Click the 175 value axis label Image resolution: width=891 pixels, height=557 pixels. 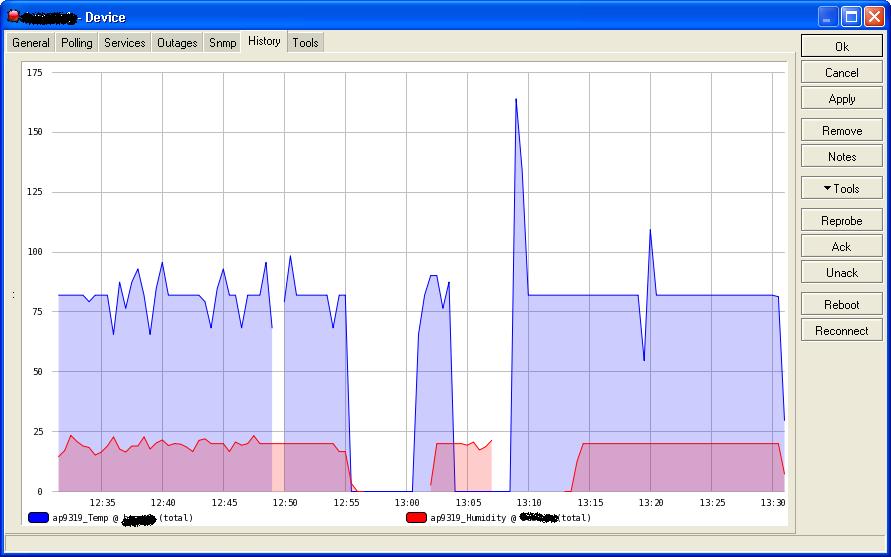34,73
